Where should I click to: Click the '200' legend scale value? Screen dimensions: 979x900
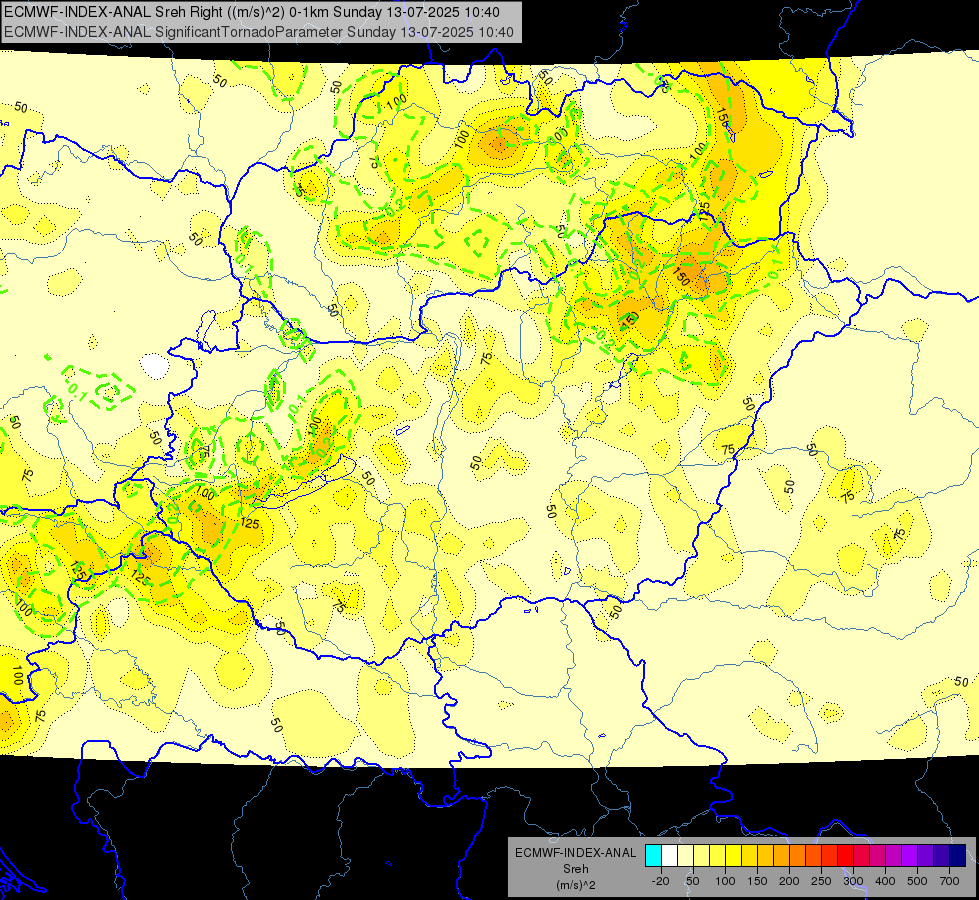click(x=789, y=881)
